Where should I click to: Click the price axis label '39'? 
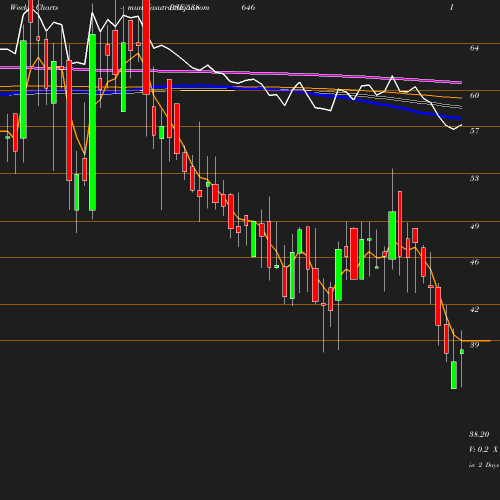(474, 345)
